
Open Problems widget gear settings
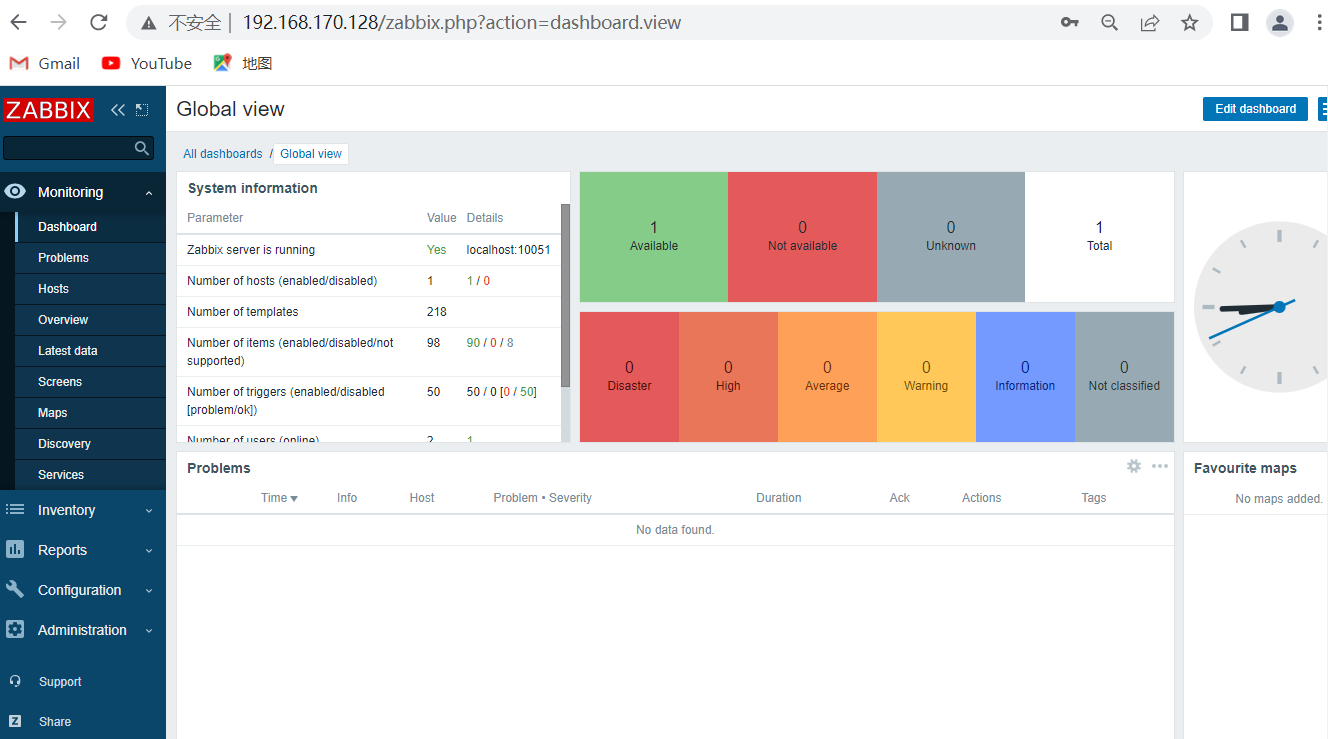point(1134,466)
